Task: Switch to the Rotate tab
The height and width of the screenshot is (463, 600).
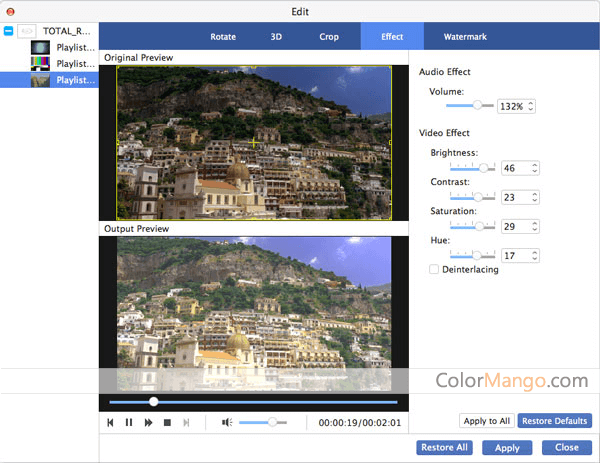Action: click(x=223, y=37)
